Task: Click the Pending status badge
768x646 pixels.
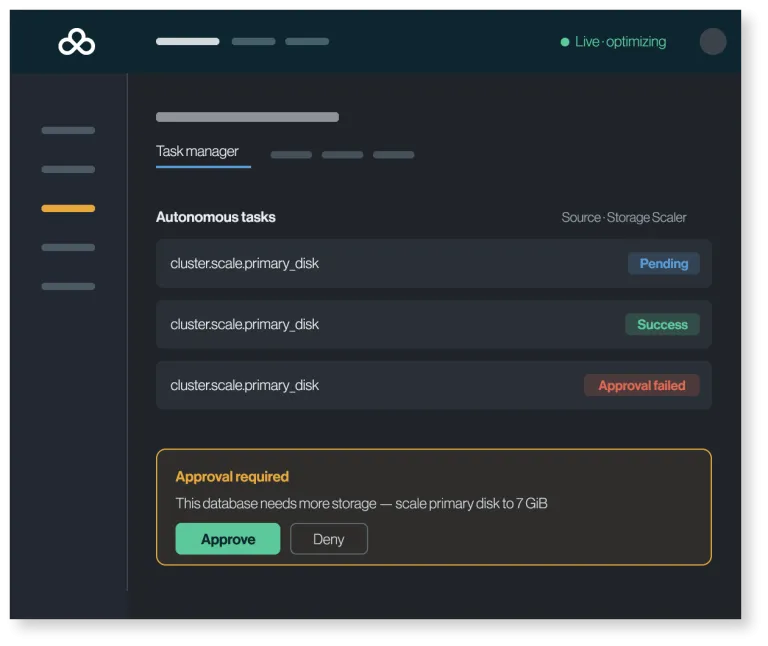Action: pyautogui.click(x=664, y=263)
